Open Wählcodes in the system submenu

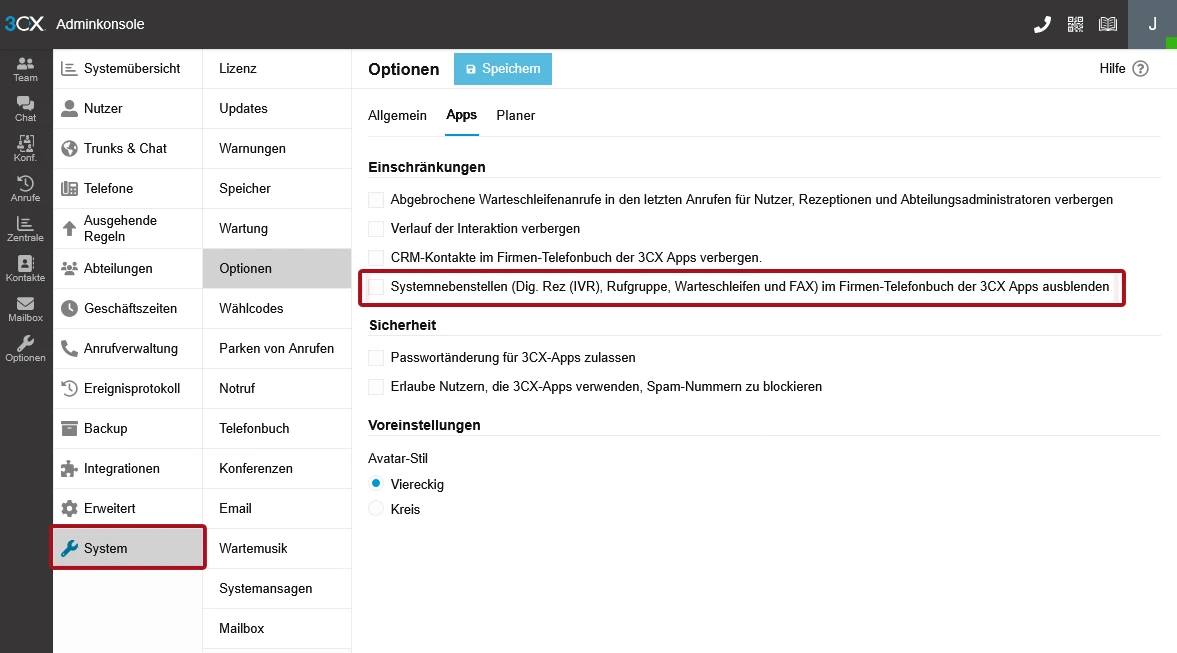[x=251, y=308]
